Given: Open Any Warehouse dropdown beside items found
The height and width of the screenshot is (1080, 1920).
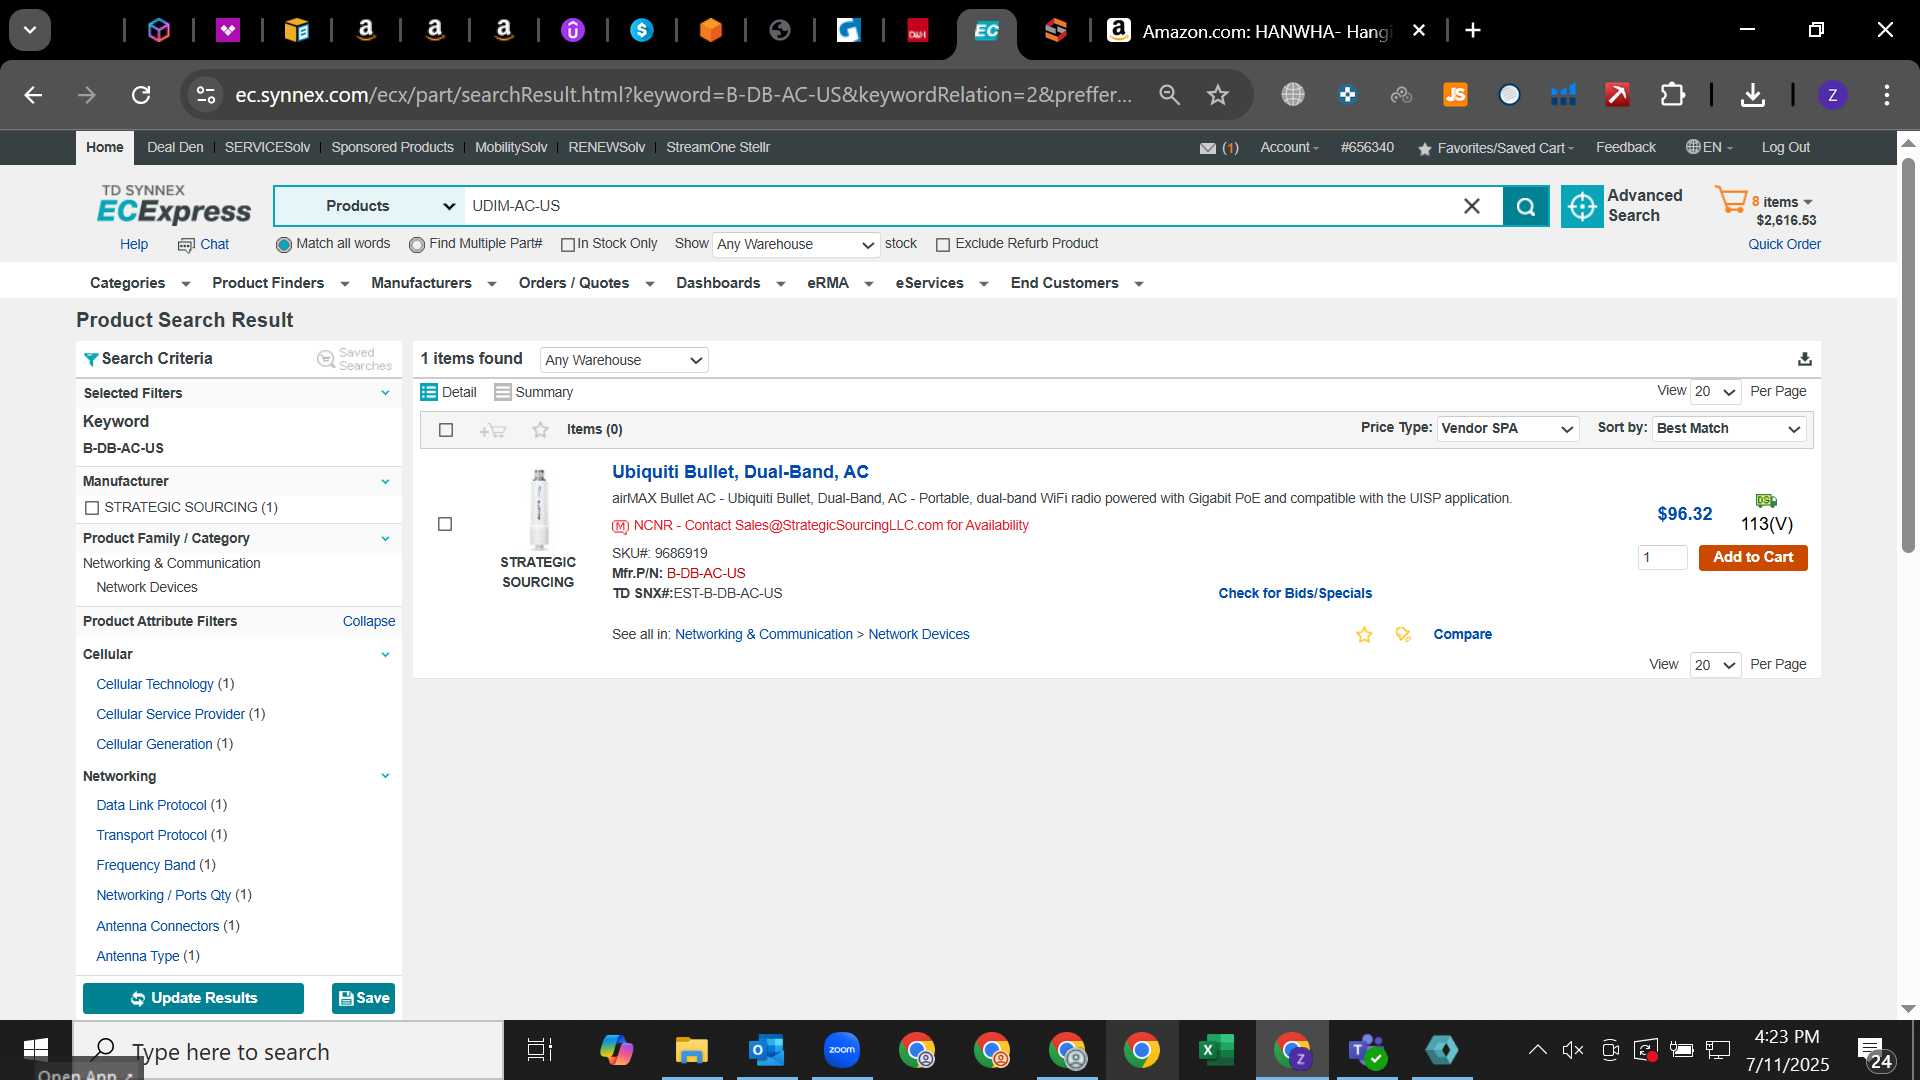Looking at the screenshot, I should (624, 360).
